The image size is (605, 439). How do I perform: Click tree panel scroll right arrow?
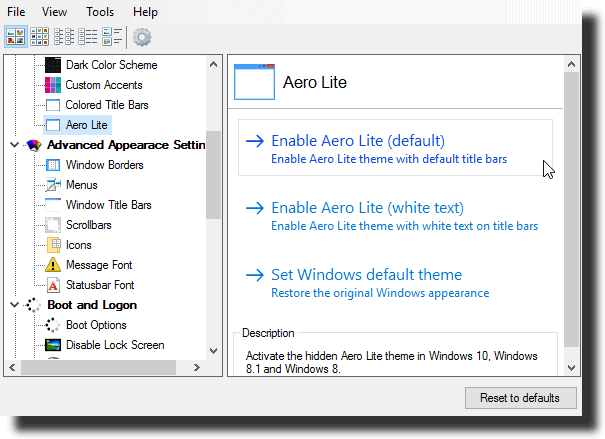coord(197,367)
